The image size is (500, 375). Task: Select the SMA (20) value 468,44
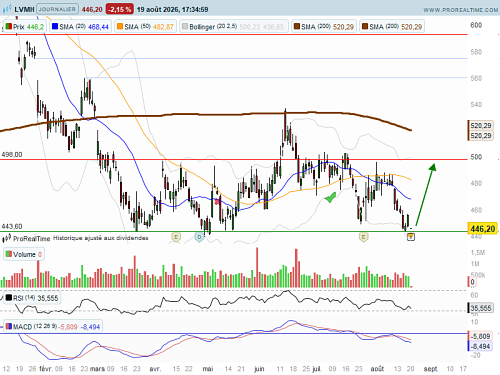click(98, 27)
